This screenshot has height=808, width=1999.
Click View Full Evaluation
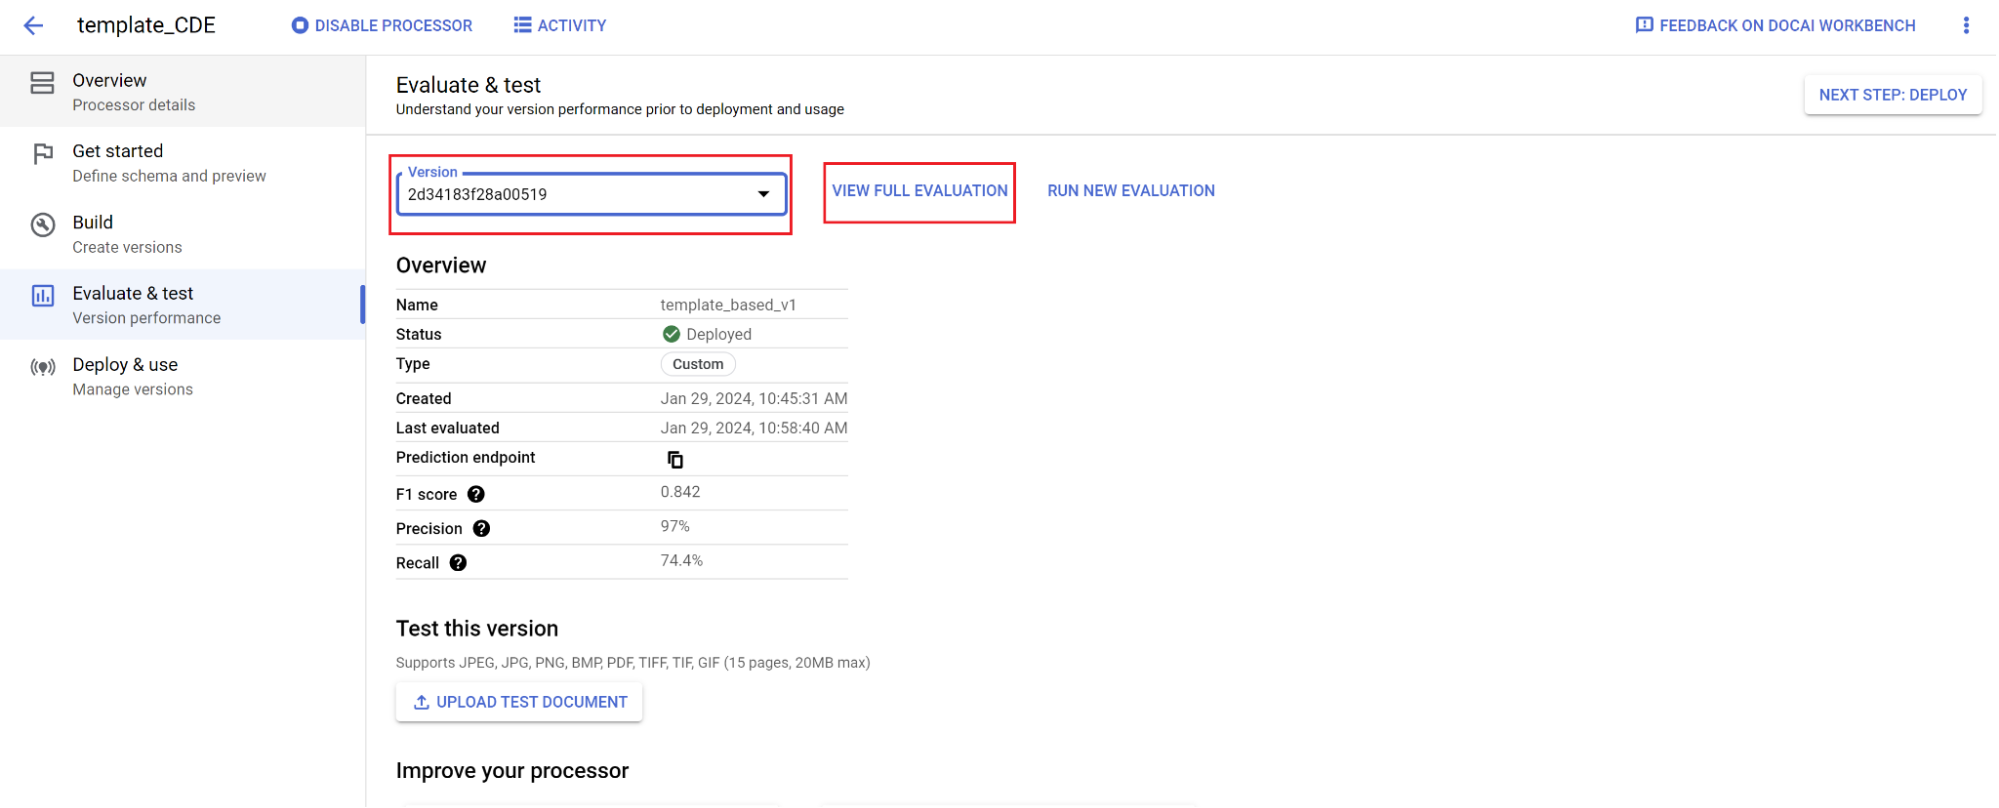[x=919, y=191]
